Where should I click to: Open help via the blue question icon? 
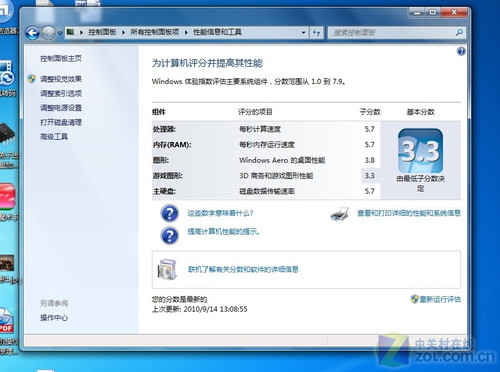click(461, 51)
